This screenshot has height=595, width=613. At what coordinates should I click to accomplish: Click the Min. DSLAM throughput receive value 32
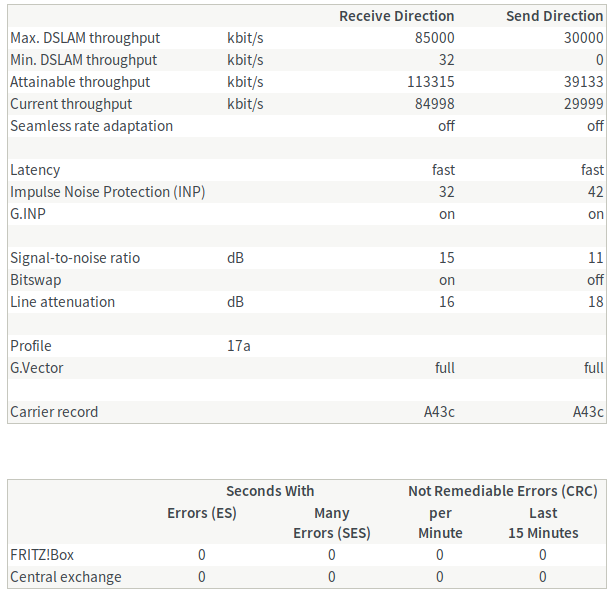(446, 60)
